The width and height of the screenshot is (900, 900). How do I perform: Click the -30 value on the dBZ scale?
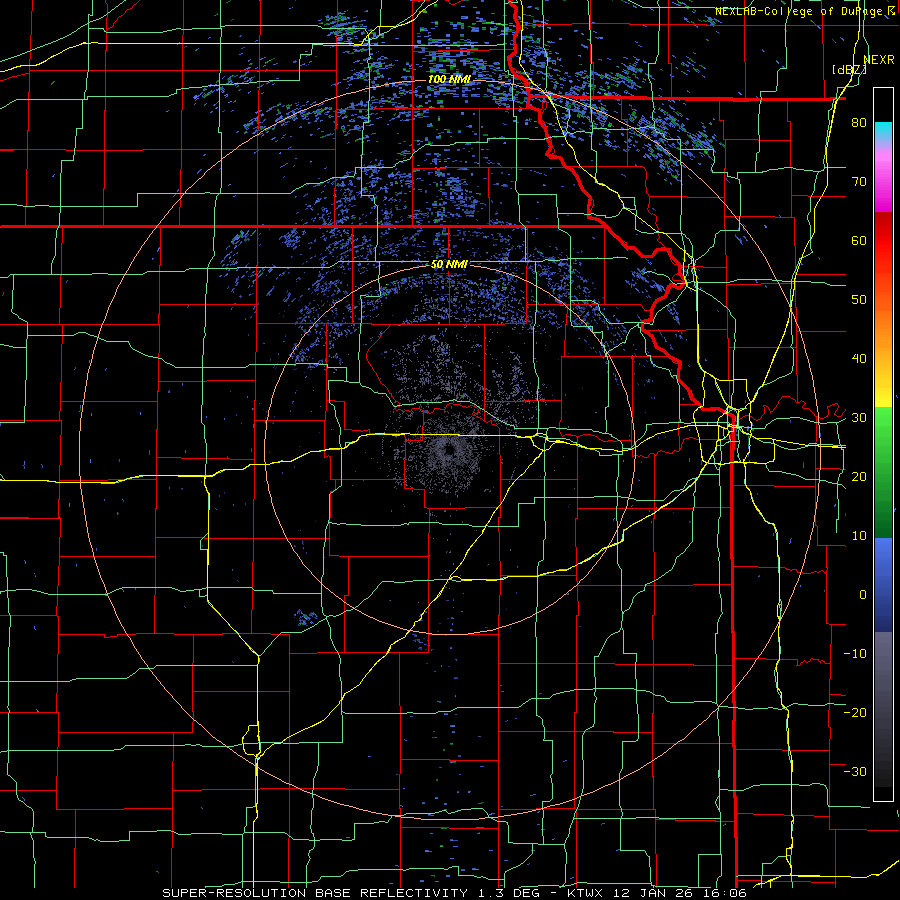tap(855, 771)
